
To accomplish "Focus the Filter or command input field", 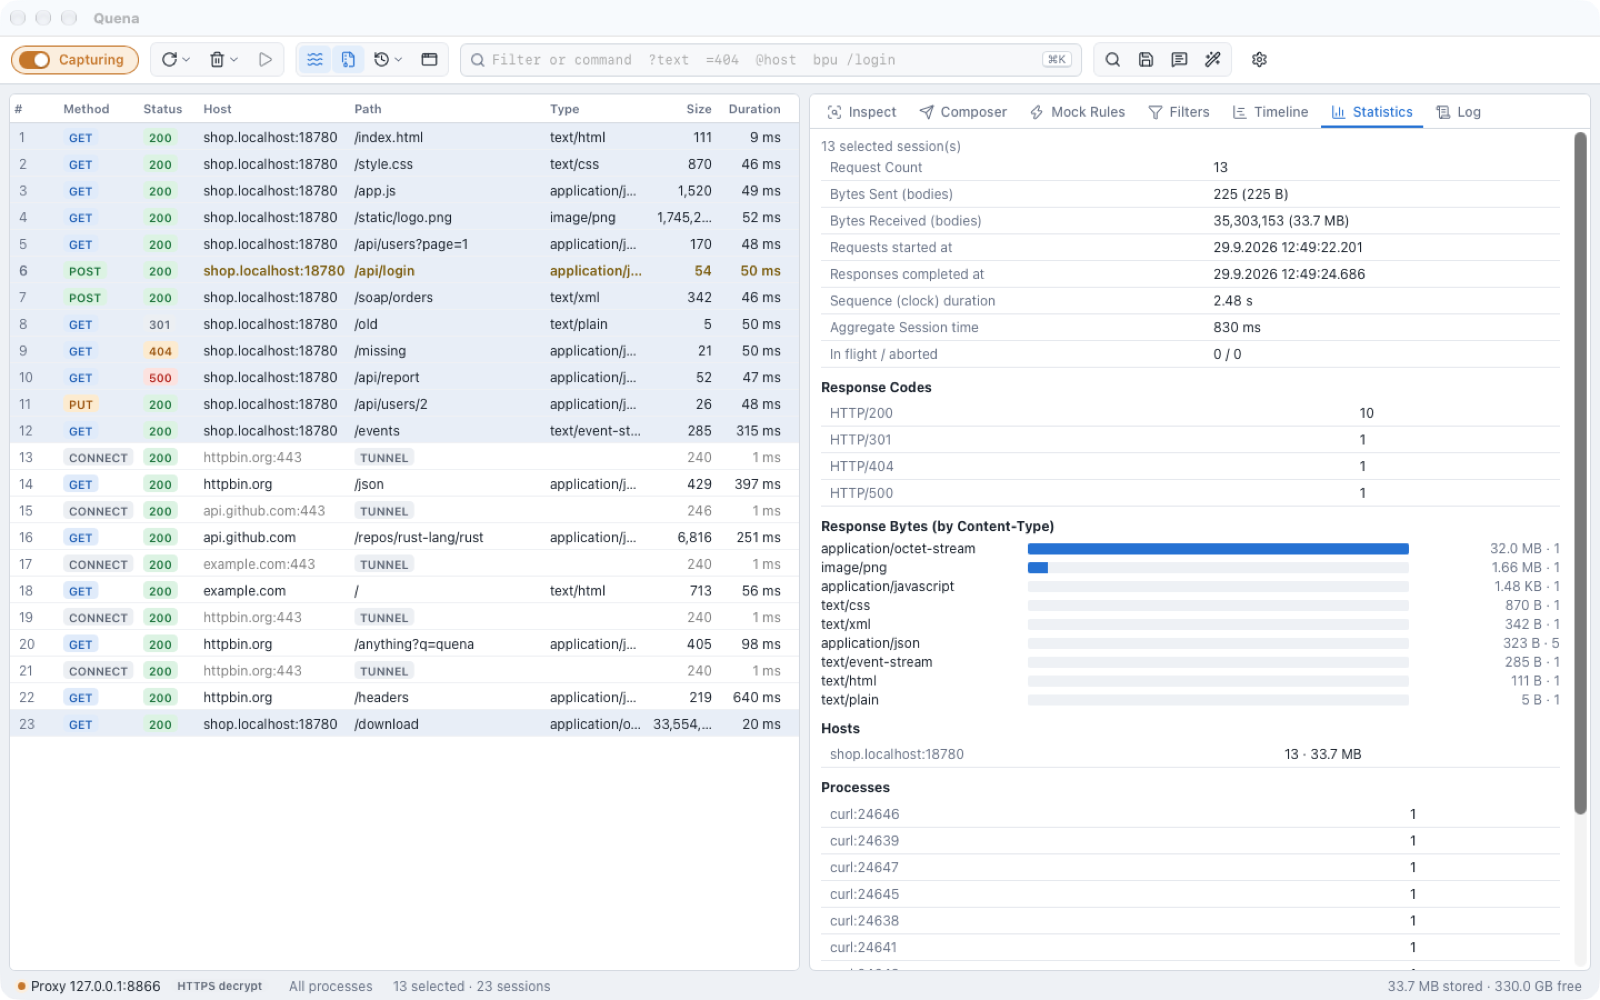I will pyautogui.click(x=770, y=60).
